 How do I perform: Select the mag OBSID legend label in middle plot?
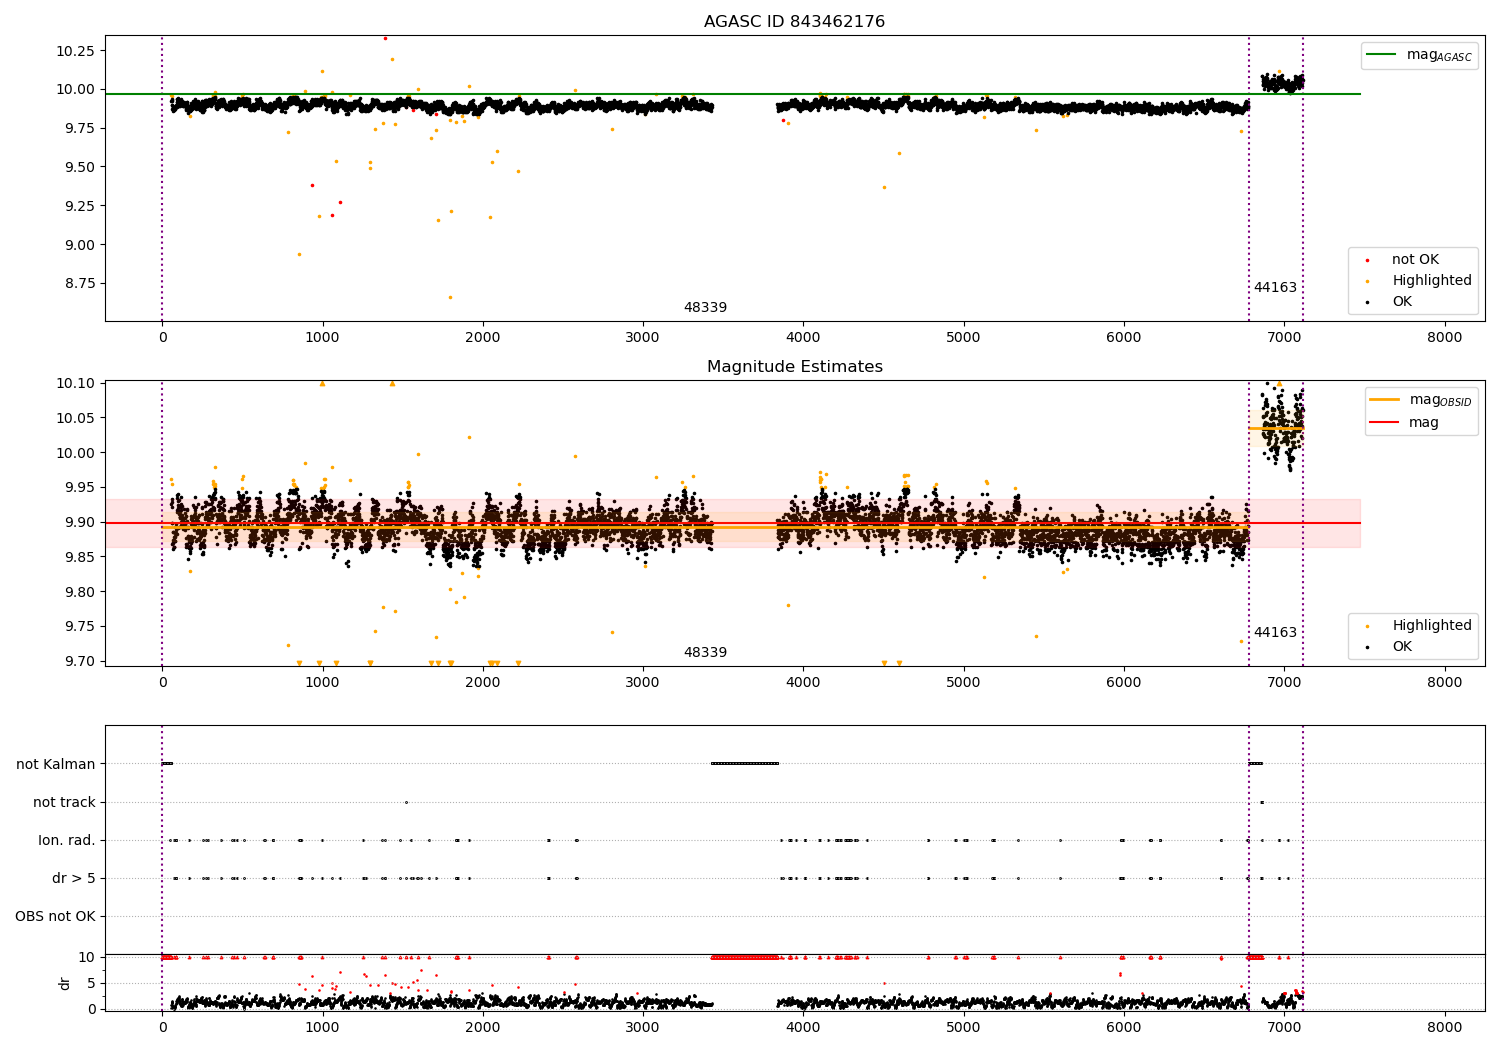tap(1440, 400)
